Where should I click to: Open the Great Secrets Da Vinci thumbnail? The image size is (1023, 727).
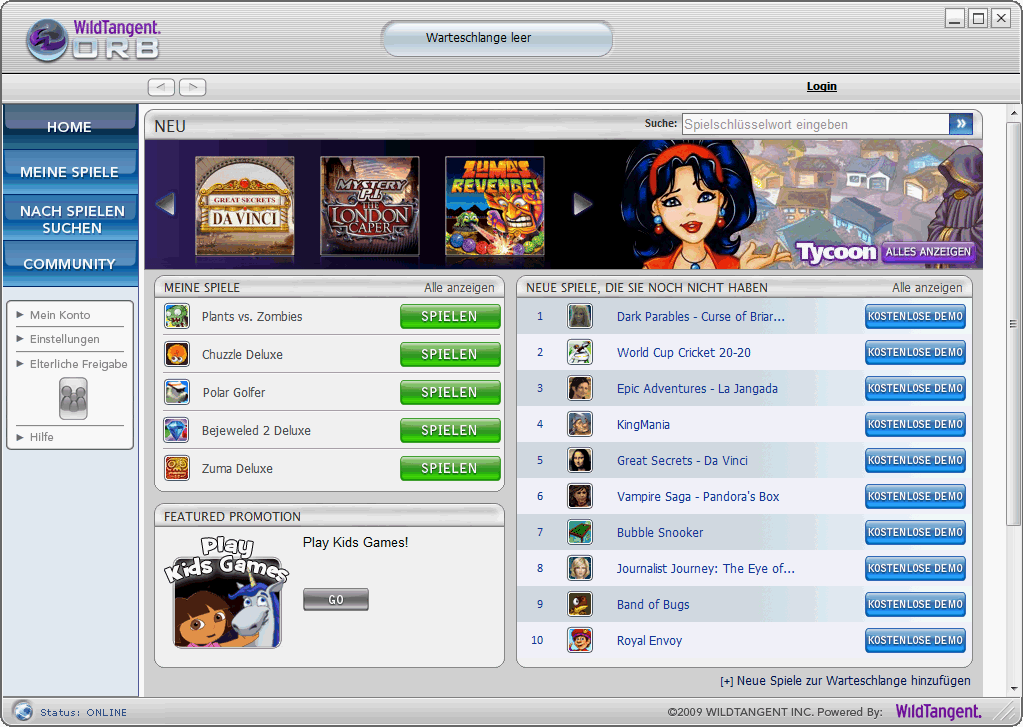tap(245, 206)
